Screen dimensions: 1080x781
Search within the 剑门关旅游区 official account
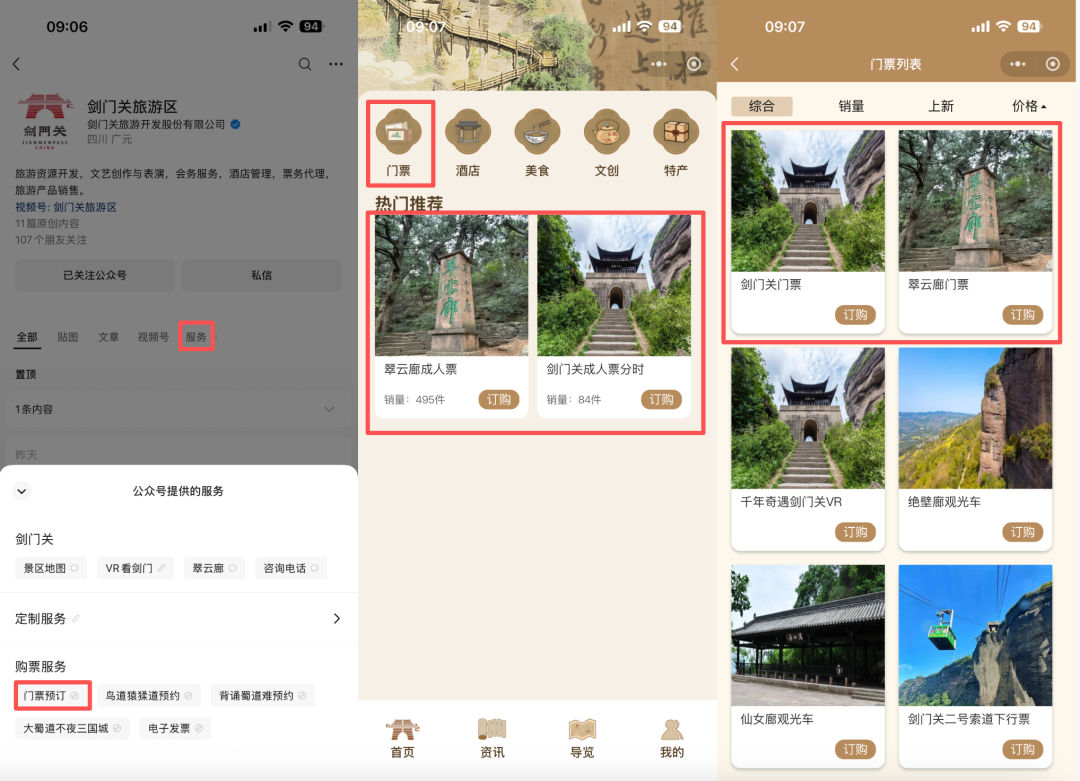[304, 64]
